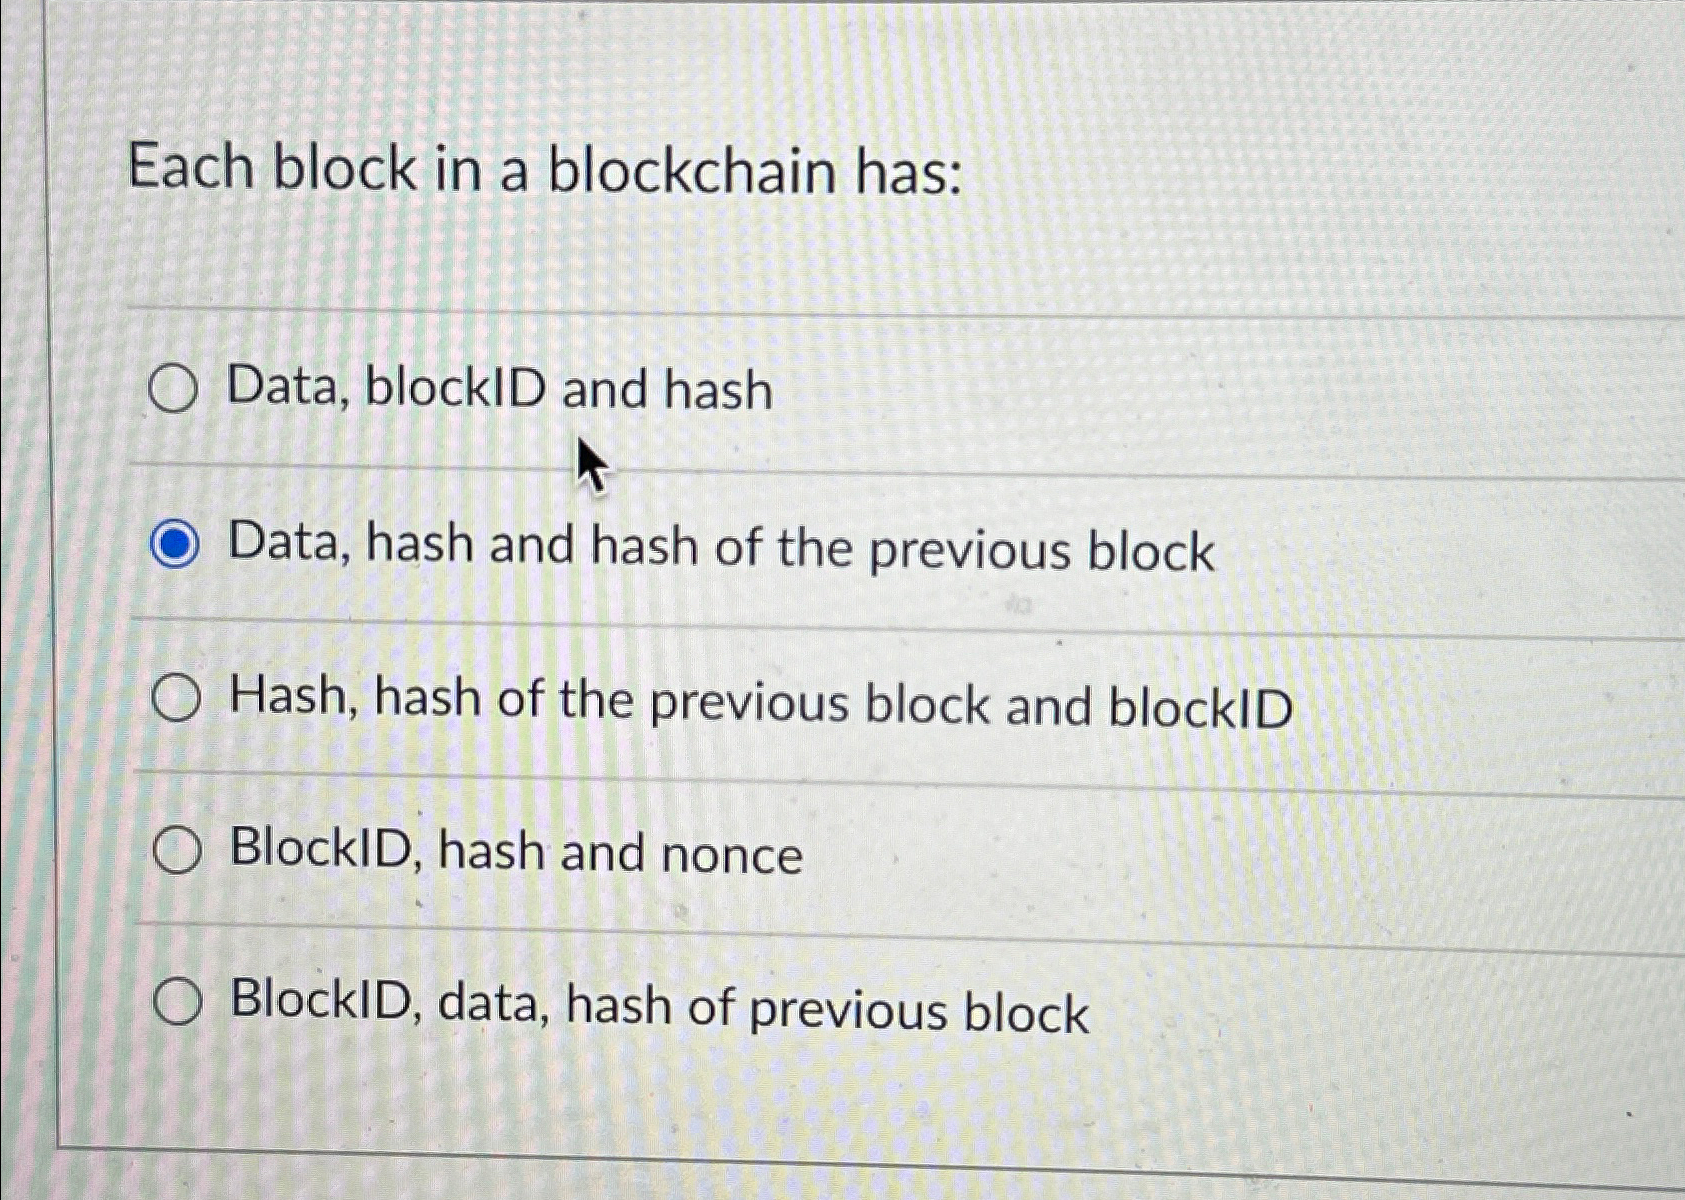Click the answer text 'Data, blockID and hash'
The image size is (1685, 1200).
coord(497,390)
